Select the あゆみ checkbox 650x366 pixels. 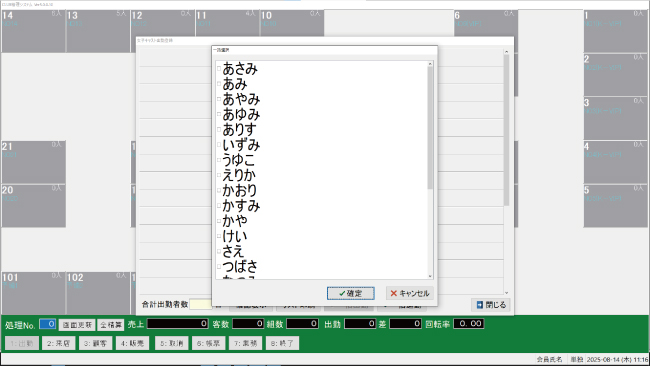click(218, 114)
